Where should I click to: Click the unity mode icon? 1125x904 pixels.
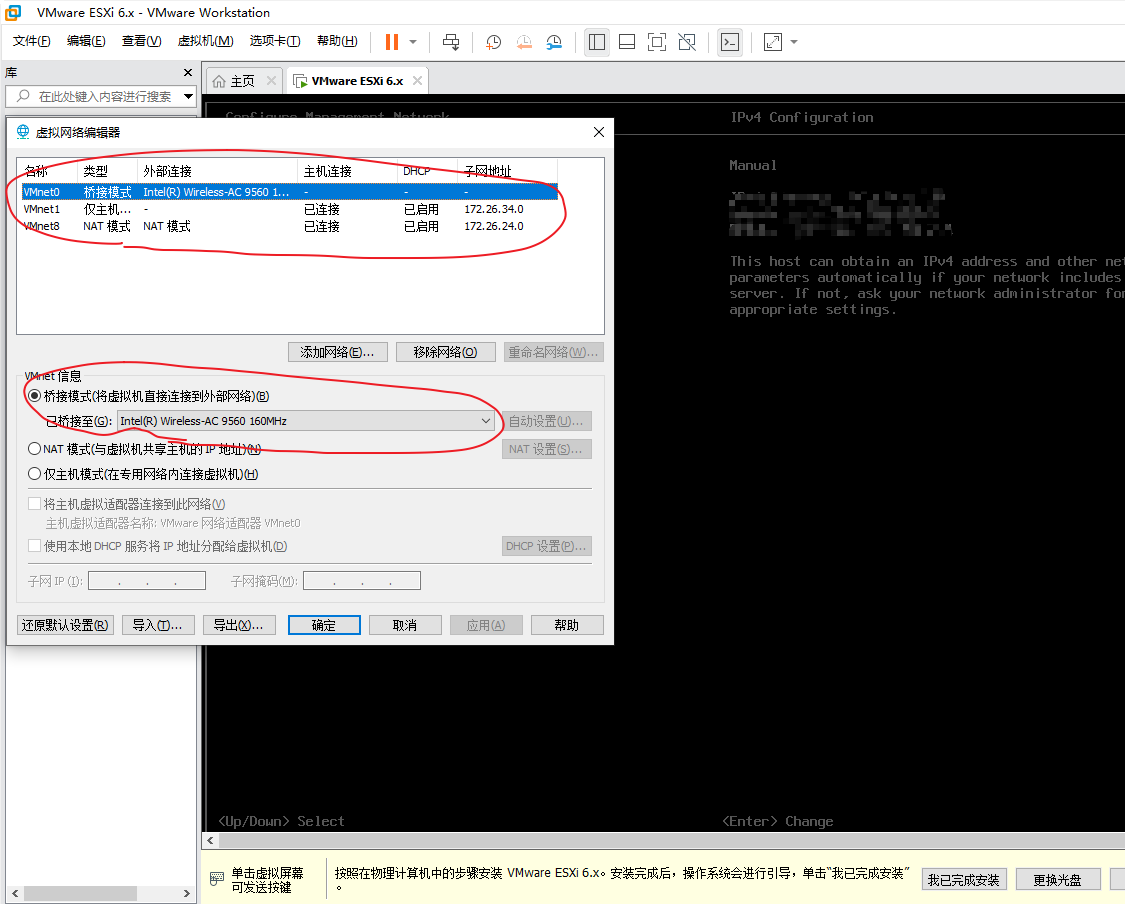click(x=687, y=42)
